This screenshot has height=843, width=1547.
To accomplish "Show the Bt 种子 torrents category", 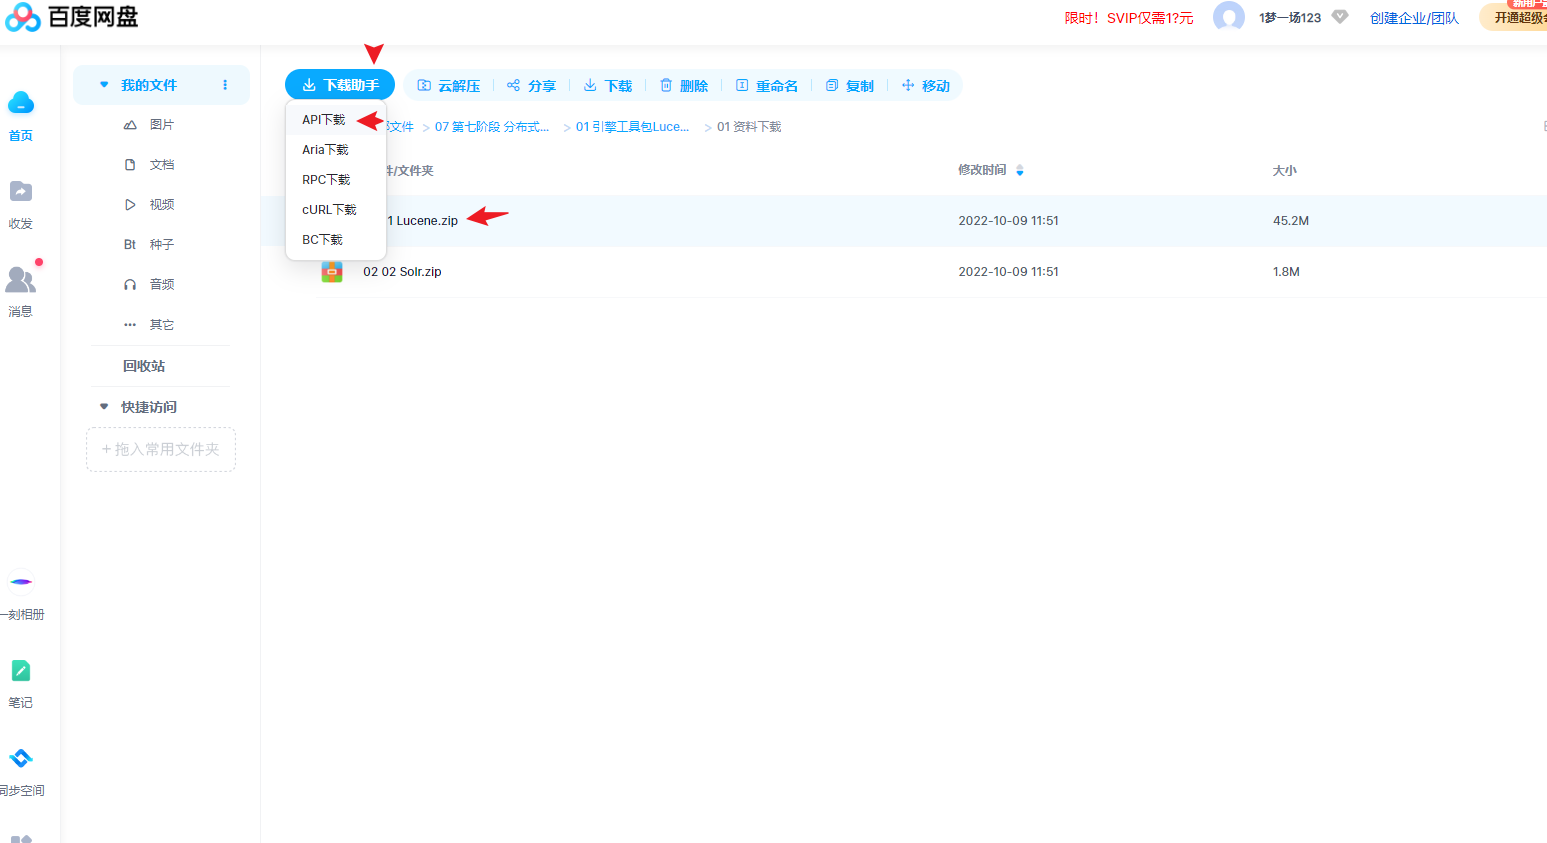I will point(149,245).
